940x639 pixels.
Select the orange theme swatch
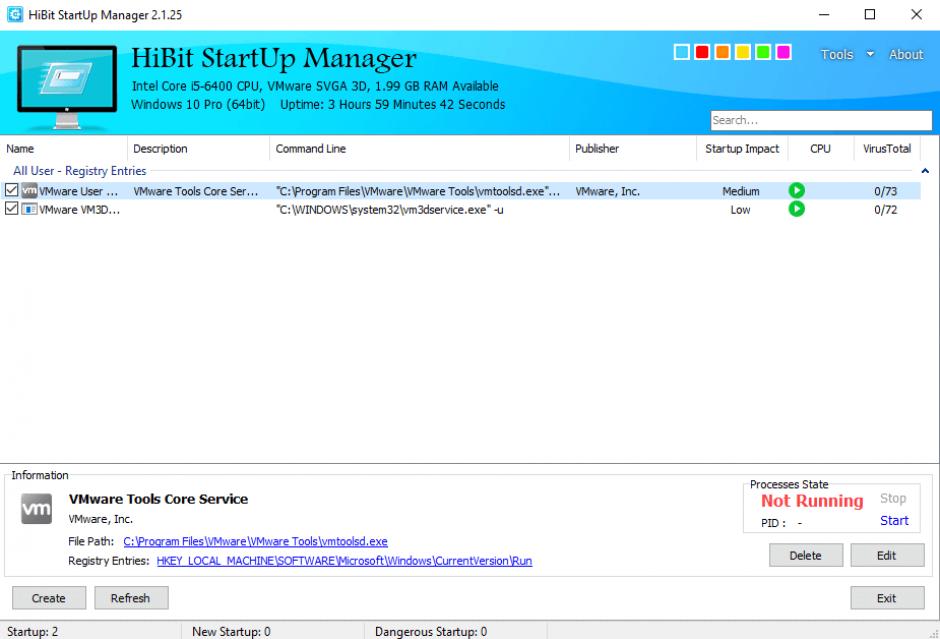coord(722,52)
